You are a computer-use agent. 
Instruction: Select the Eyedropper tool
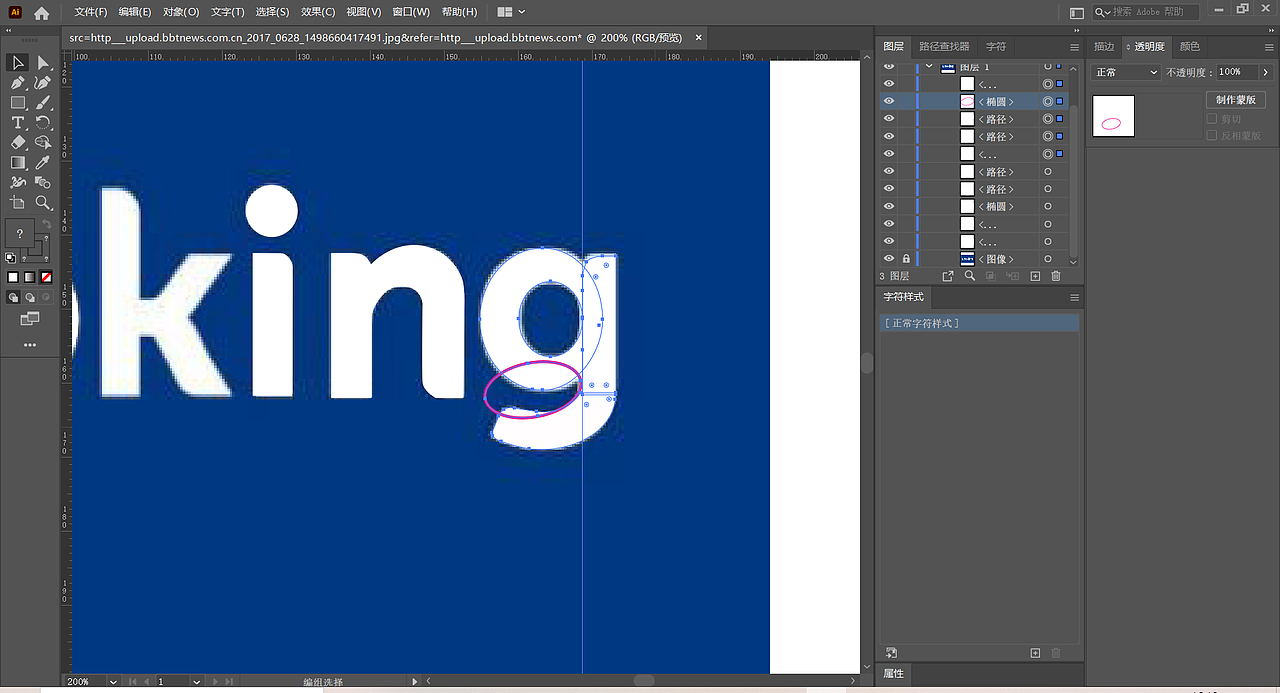coord(43,163)
